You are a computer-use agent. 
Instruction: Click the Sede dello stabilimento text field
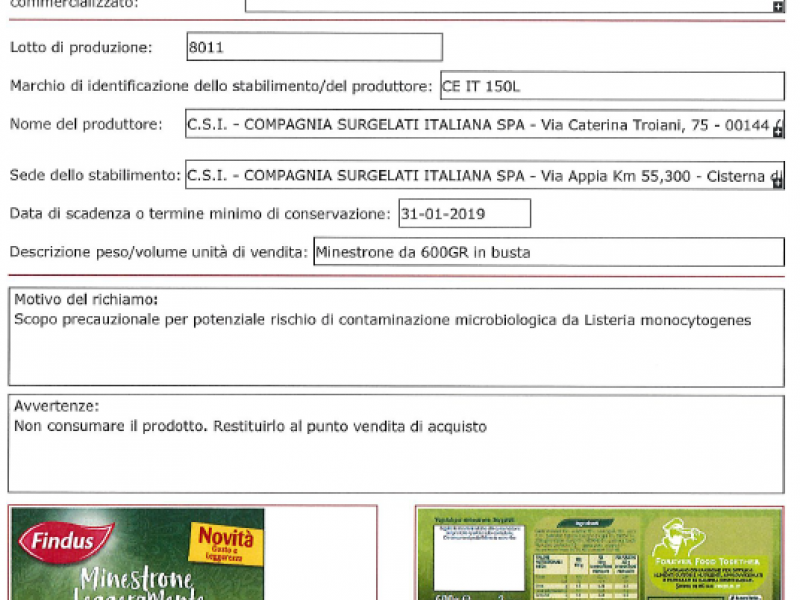click(x=485, y=175)
